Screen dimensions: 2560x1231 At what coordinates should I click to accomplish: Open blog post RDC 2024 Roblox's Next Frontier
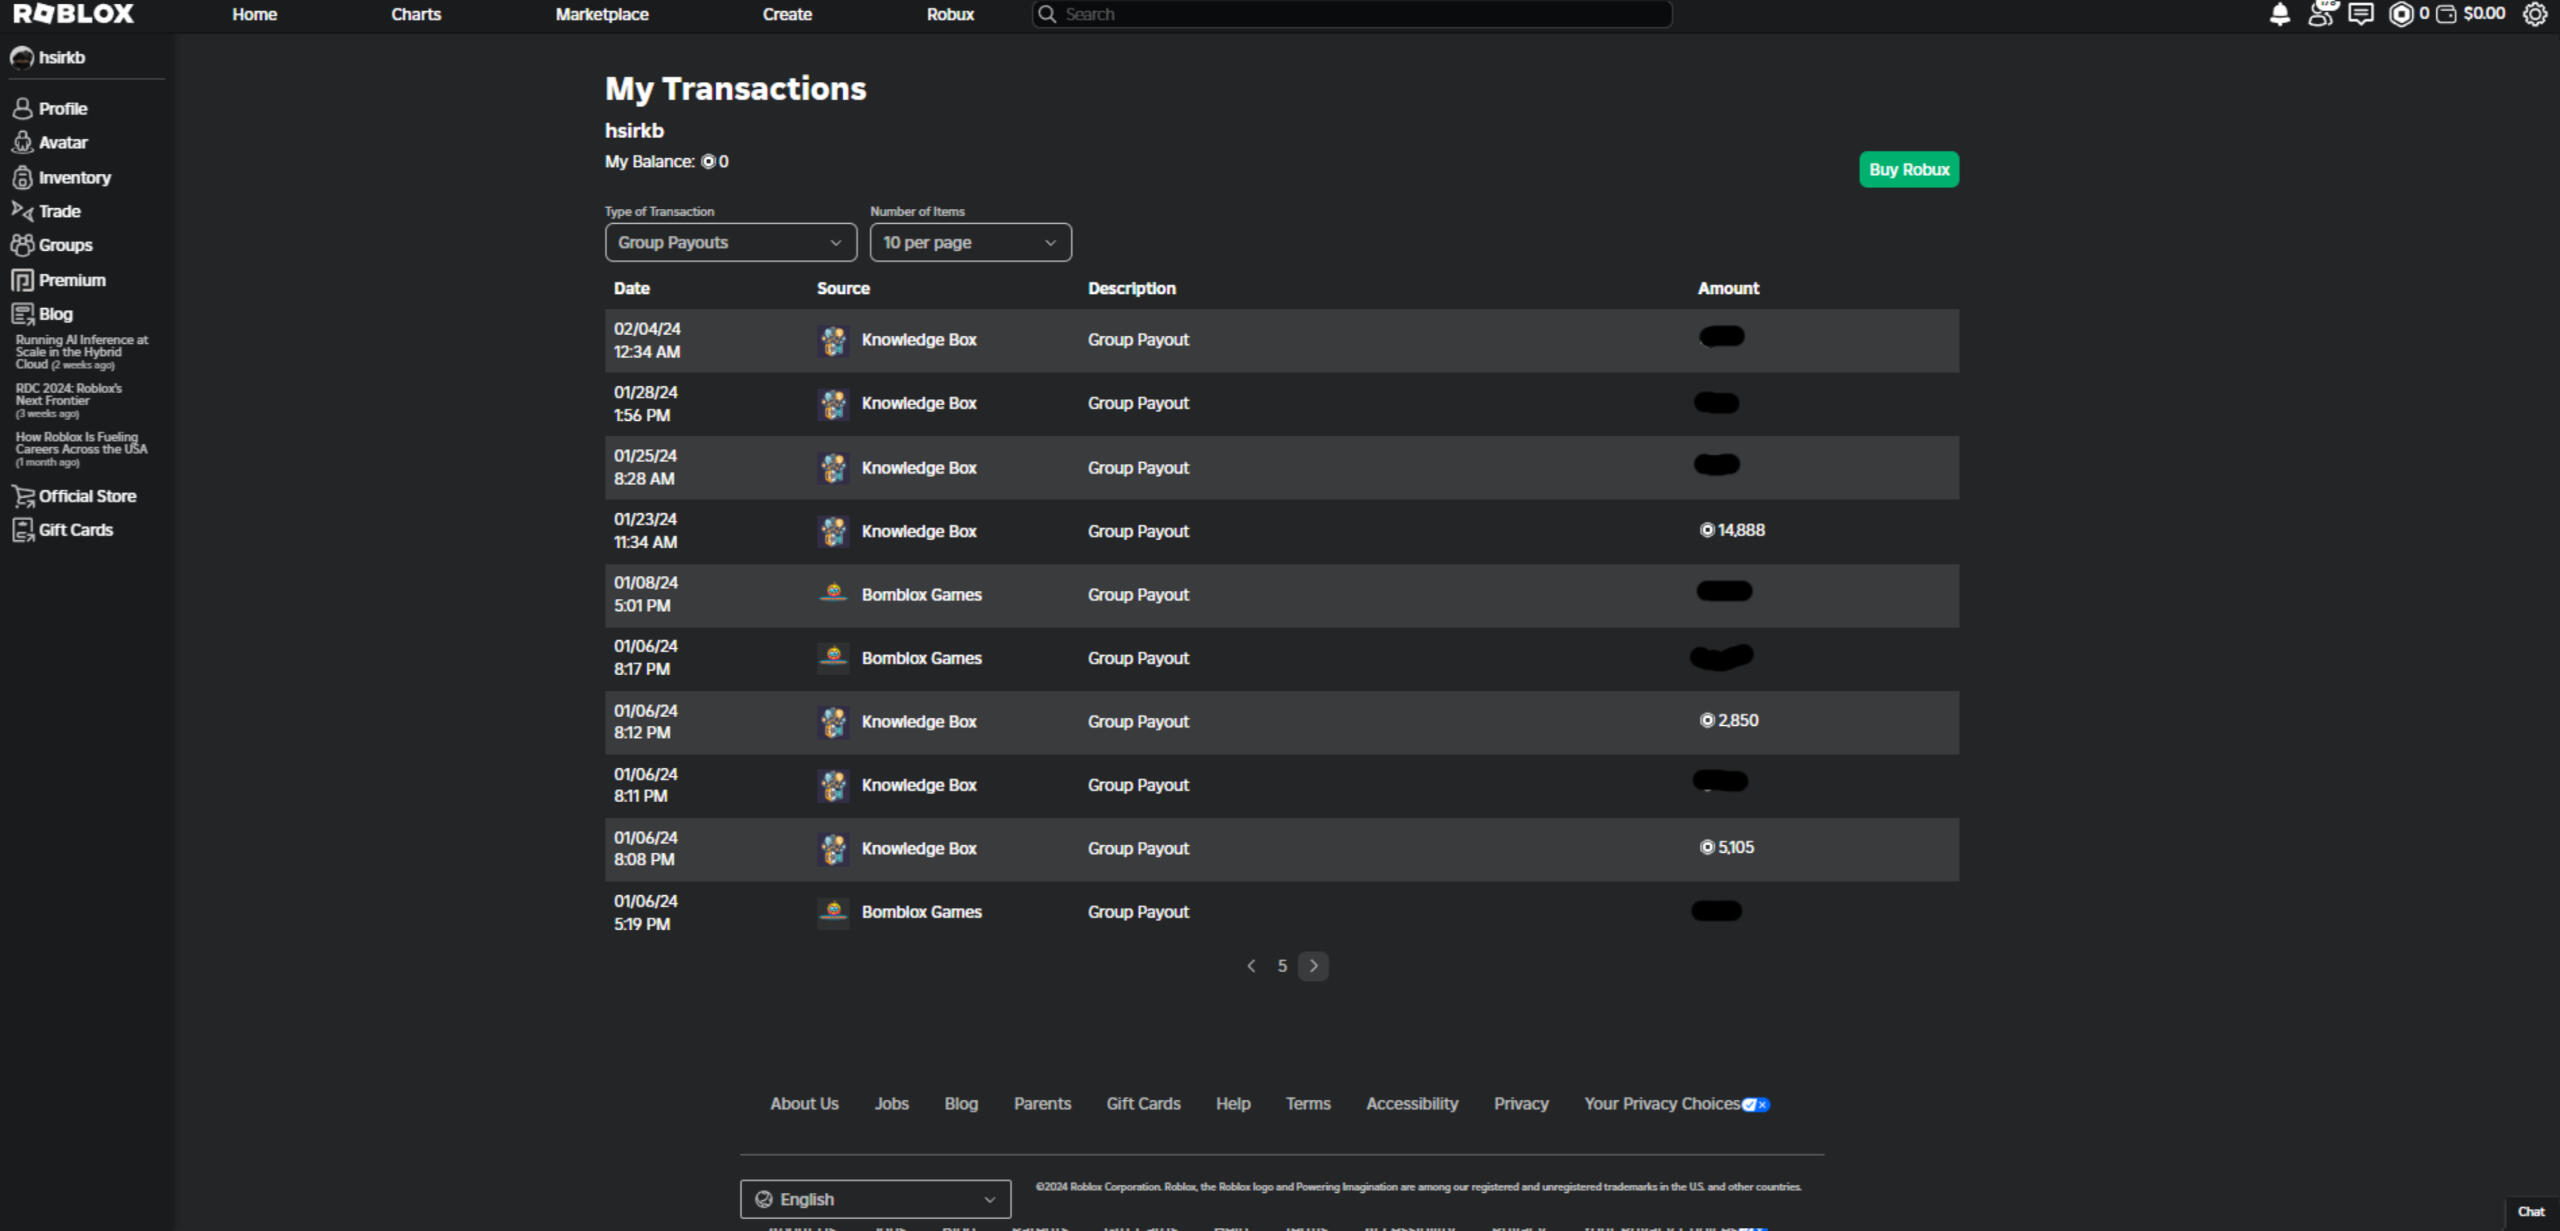pos(69,401)
